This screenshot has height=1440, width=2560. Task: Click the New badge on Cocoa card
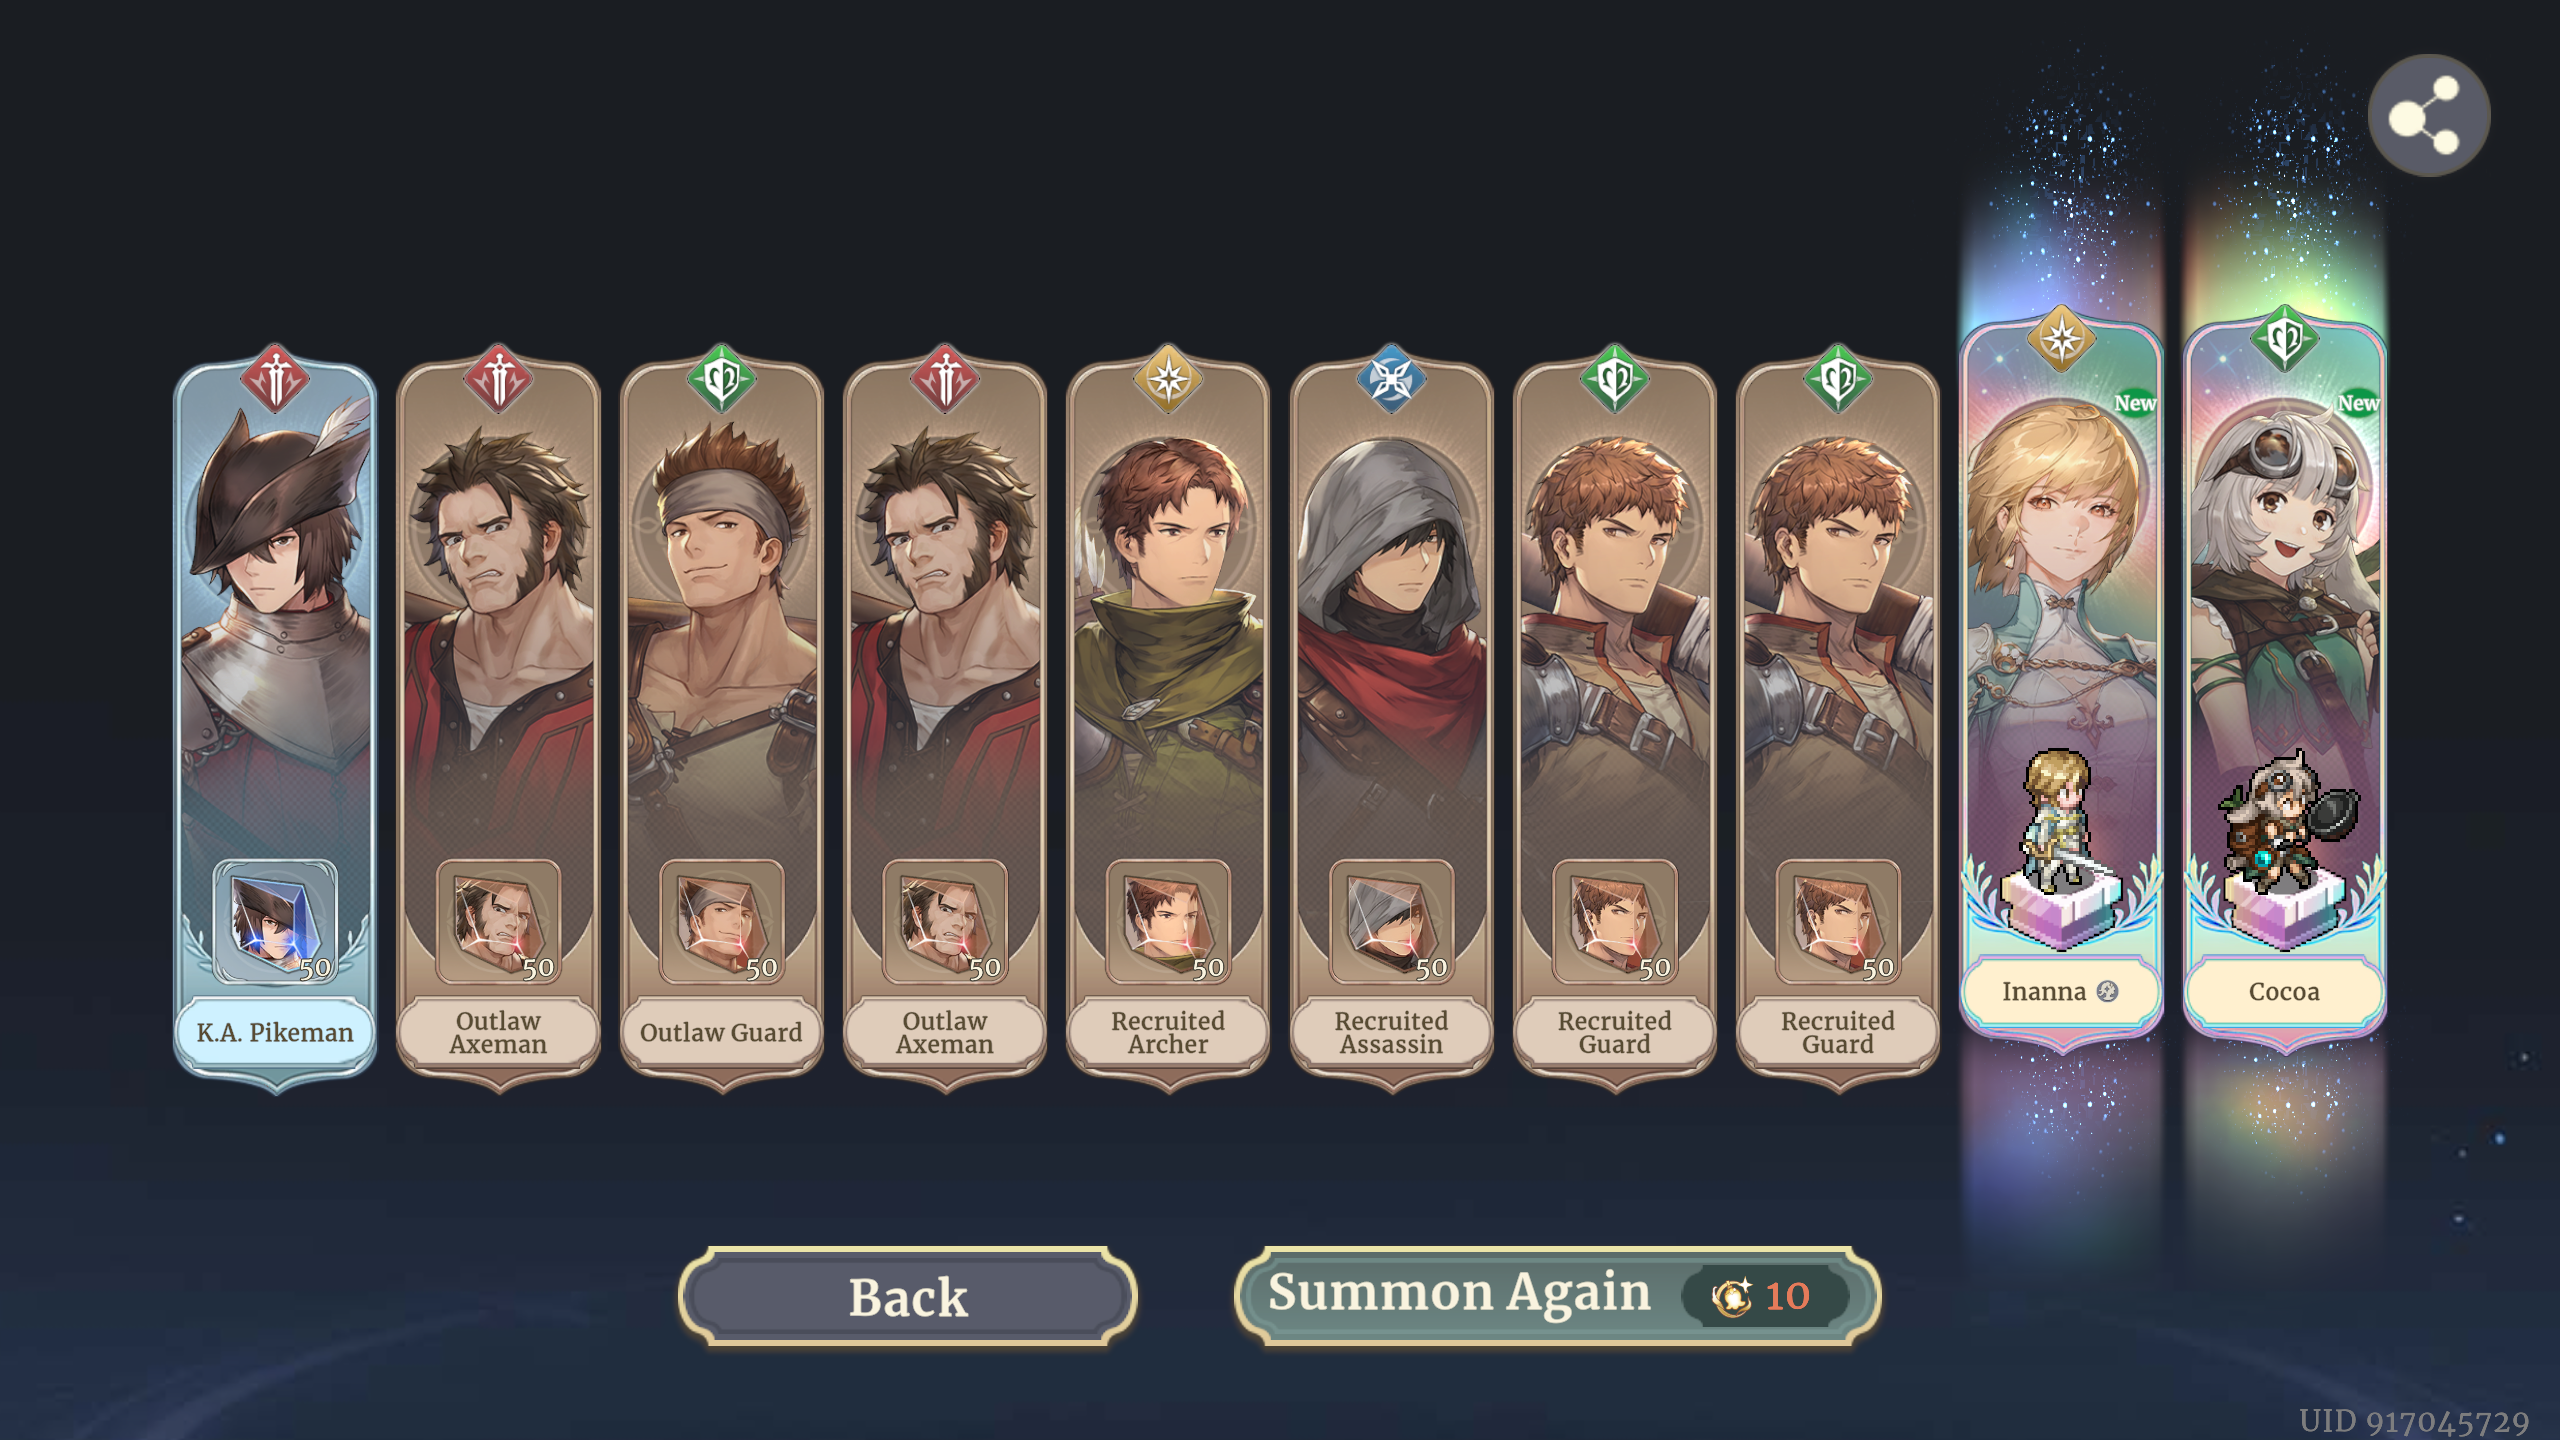pyautogui.click(x=2357, y=403)
